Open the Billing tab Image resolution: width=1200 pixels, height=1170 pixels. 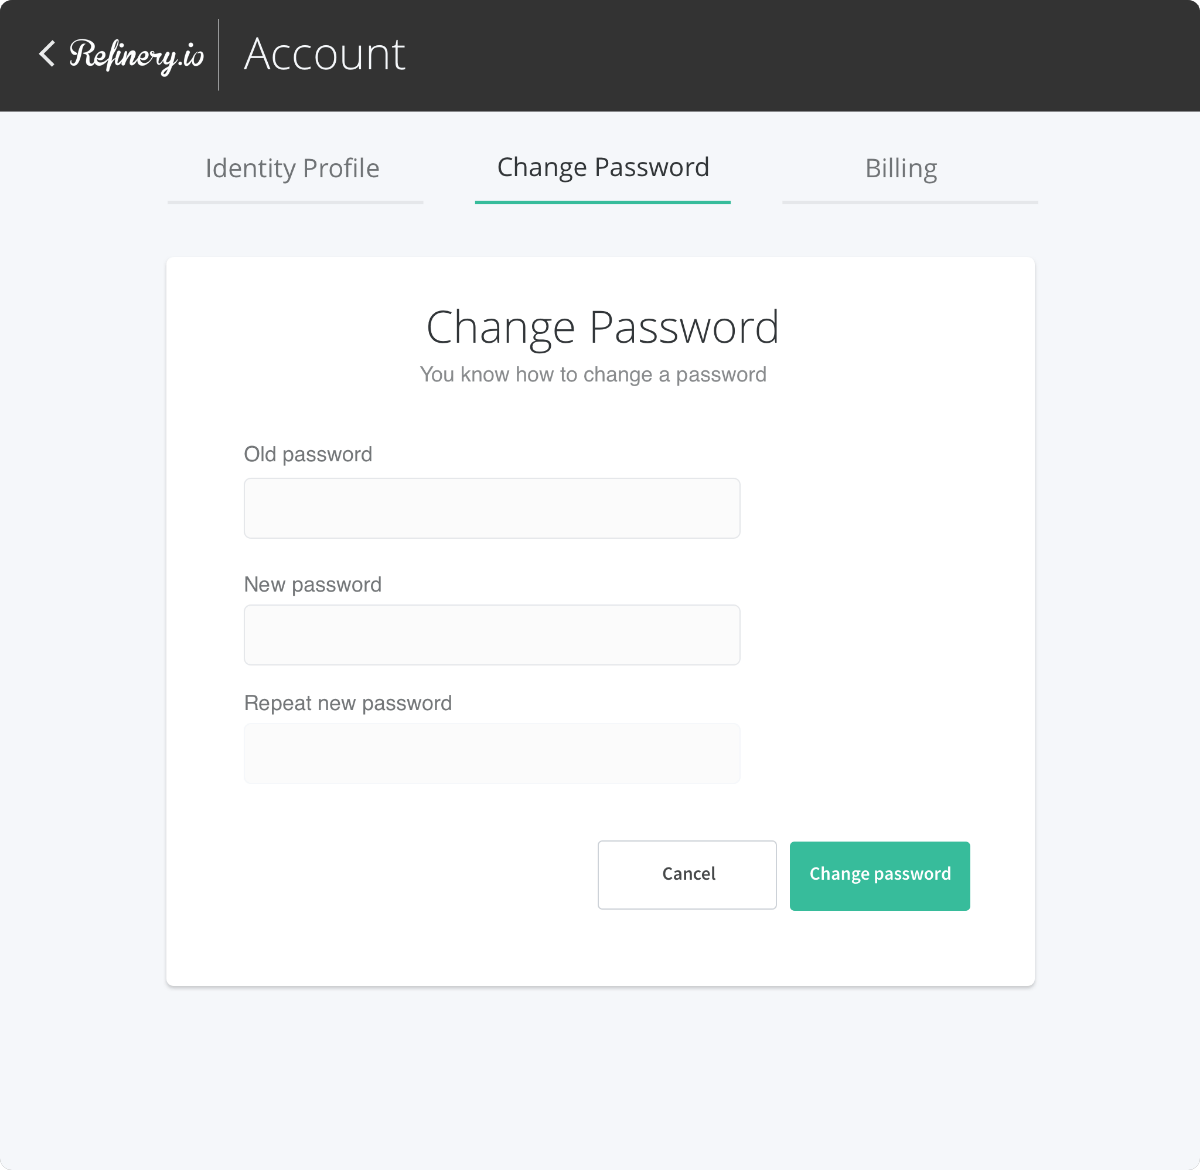click(901, 168)
